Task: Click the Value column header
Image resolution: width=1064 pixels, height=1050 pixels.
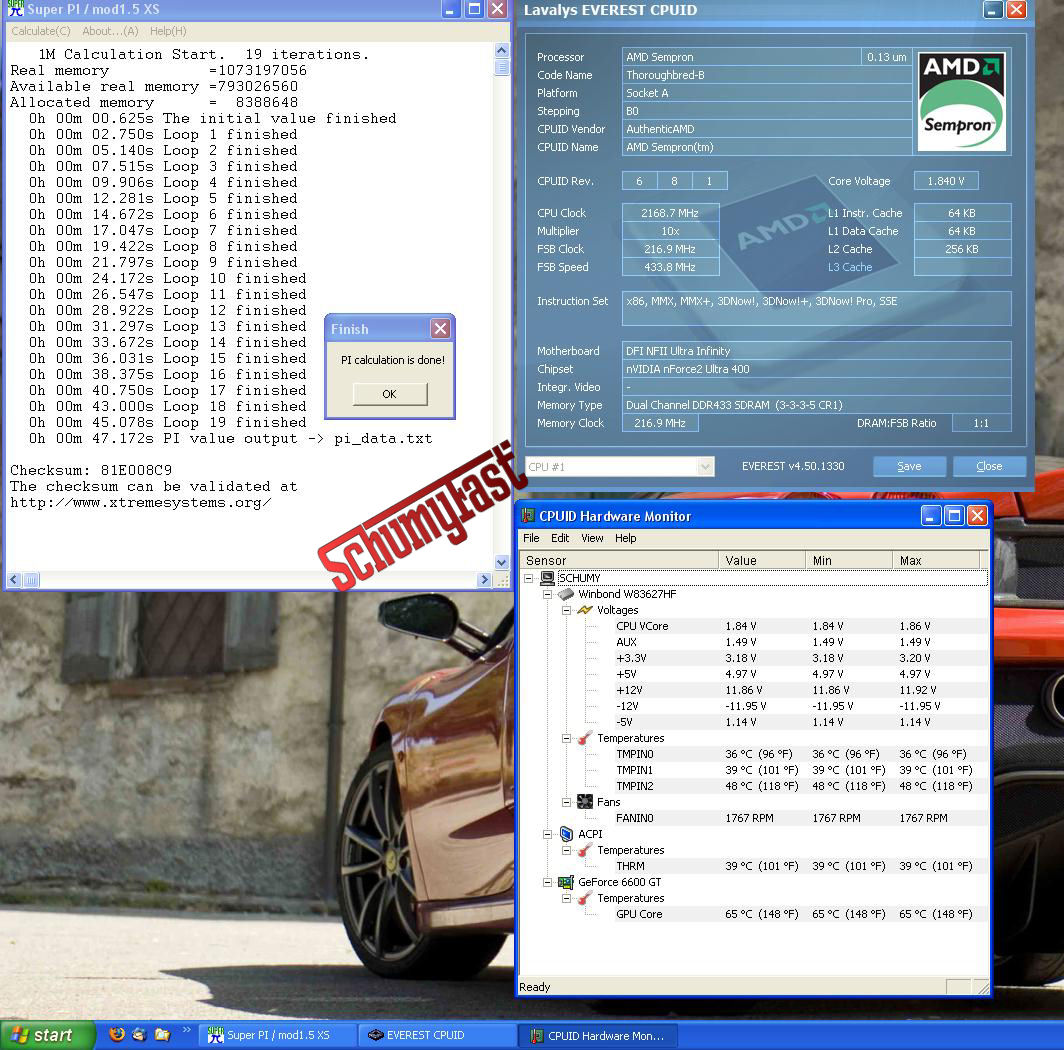Action: (x=762, y=560)
